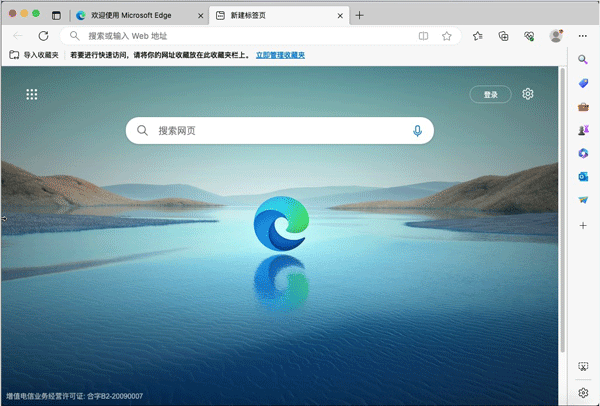
Task: Open sidebar Tools briefcase icon
Action: (583, 107)
